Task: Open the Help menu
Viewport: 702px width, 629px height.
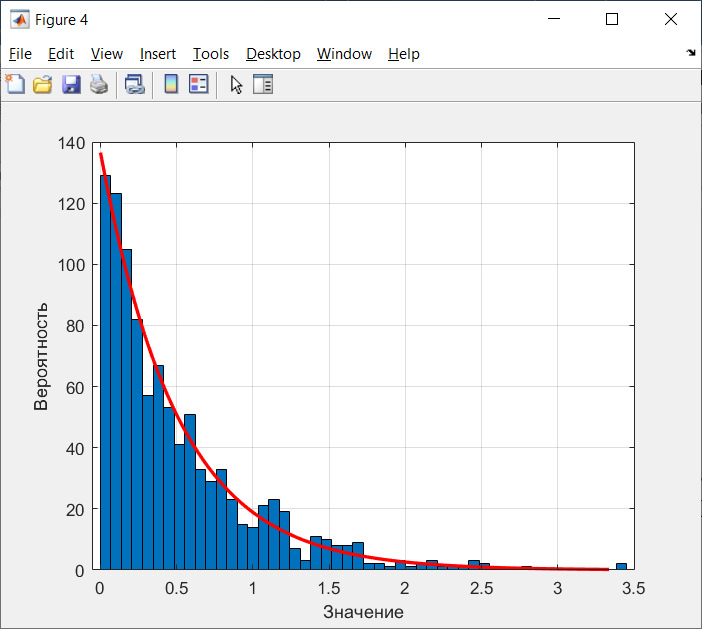Action: (404, 54)
